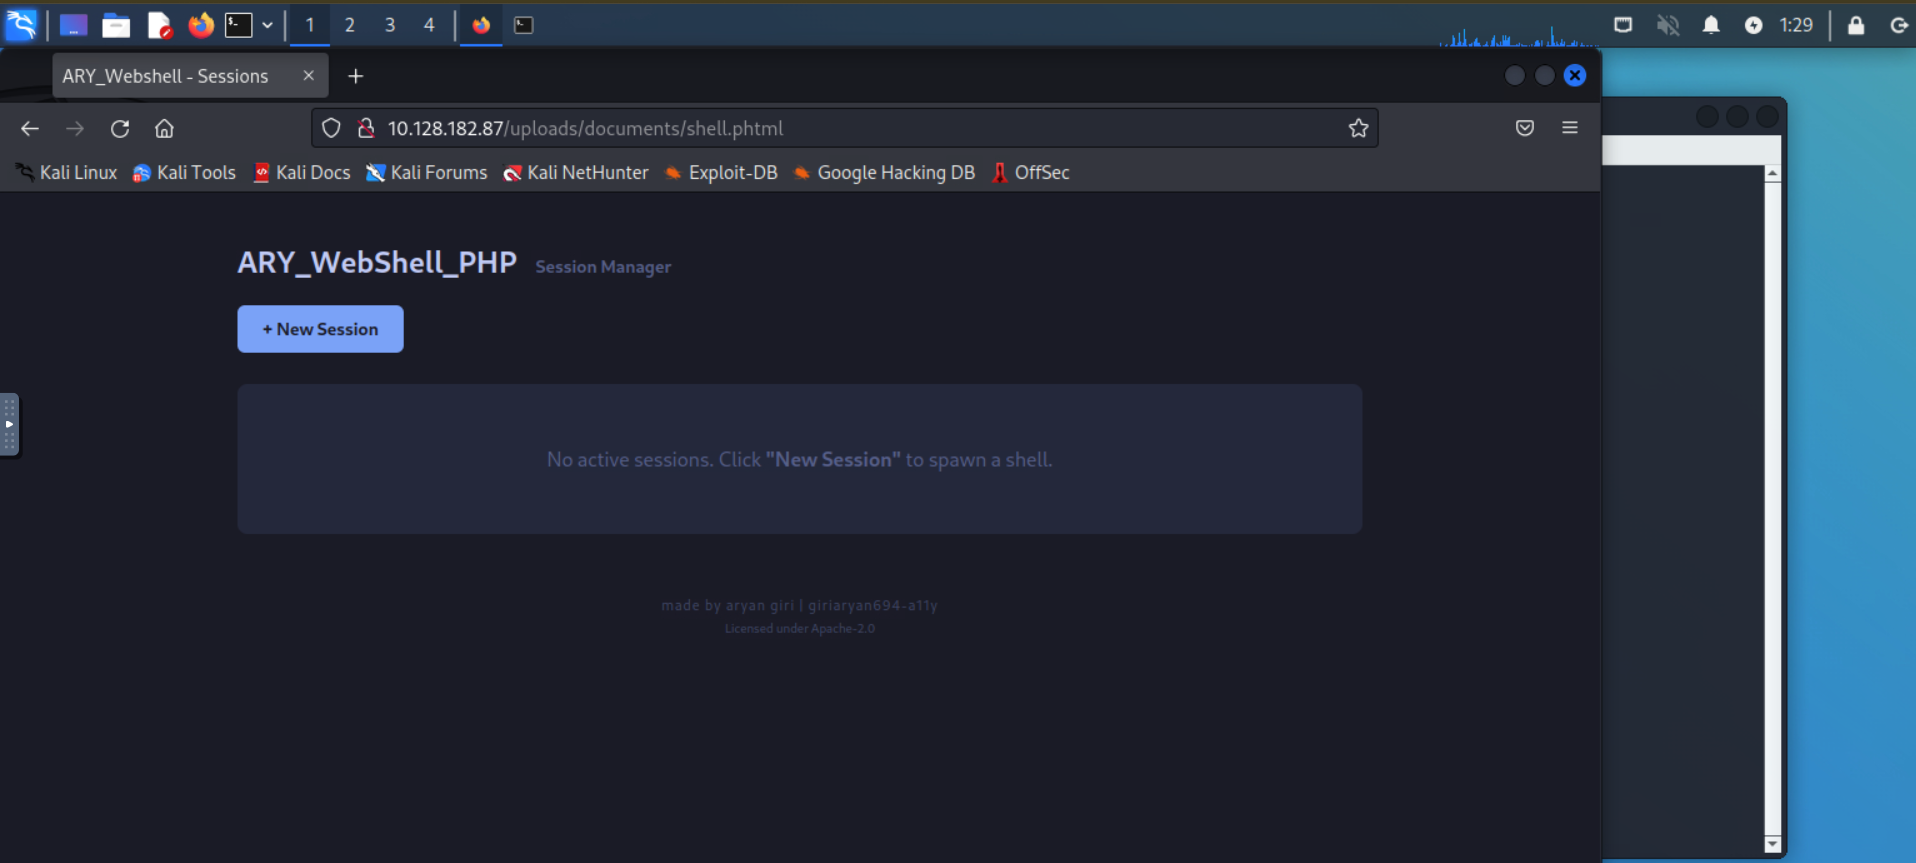This screenshot has width=1916, height=863.
Task: Launch the text editor icon in the panel
Action: 159,26
